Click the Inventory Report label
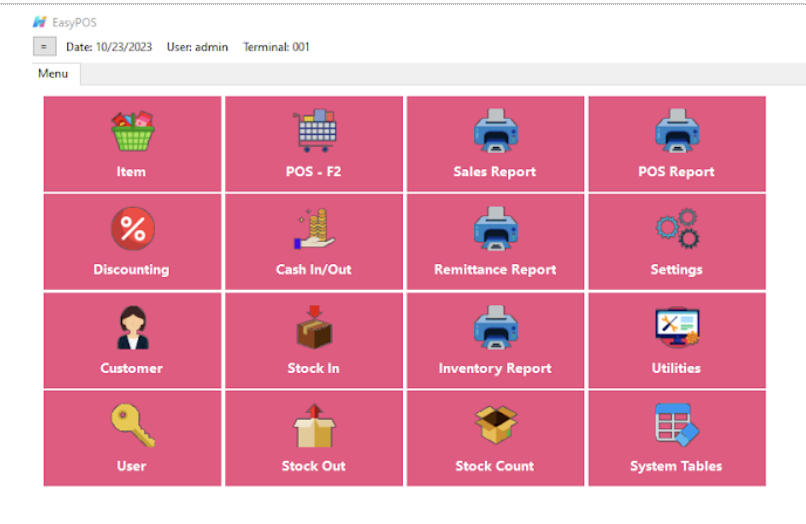This screenshot has width=806, height=524. click(495, 369)
